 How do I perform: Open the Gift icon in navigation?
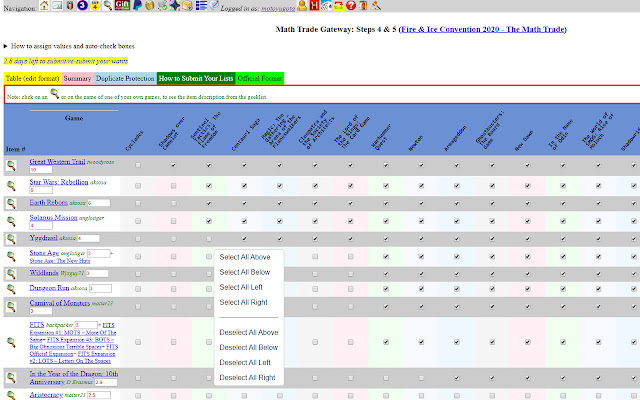click(x=122, y=5)
